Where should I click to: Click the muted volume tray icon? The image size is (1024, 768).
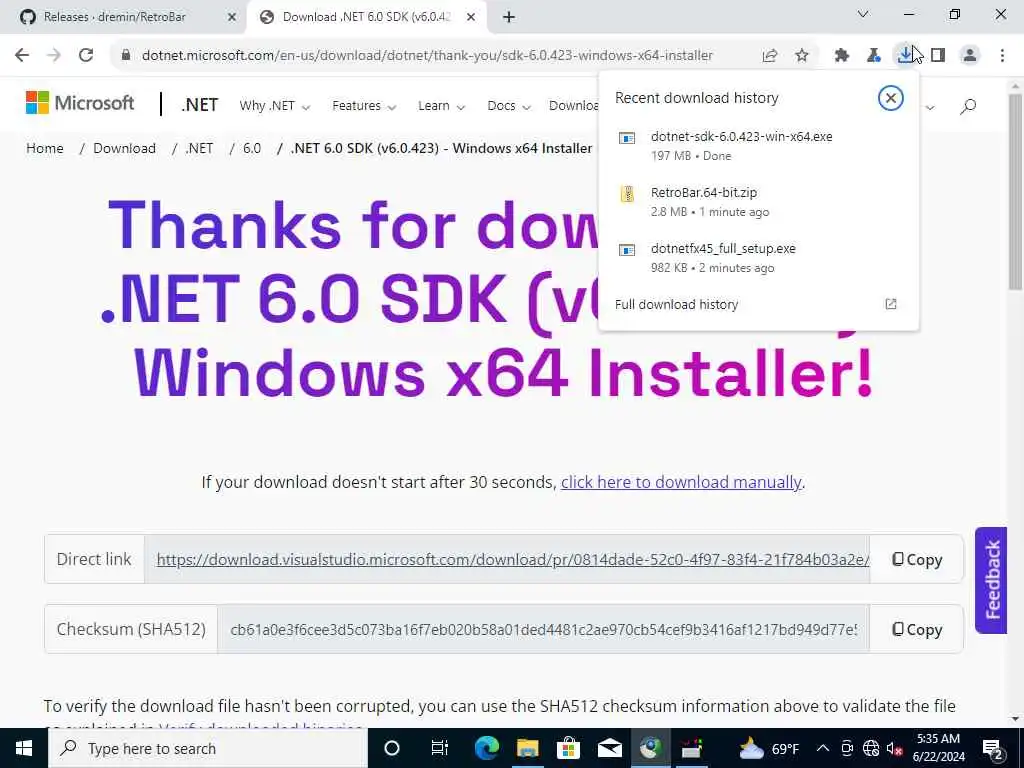tap(895, 748)
